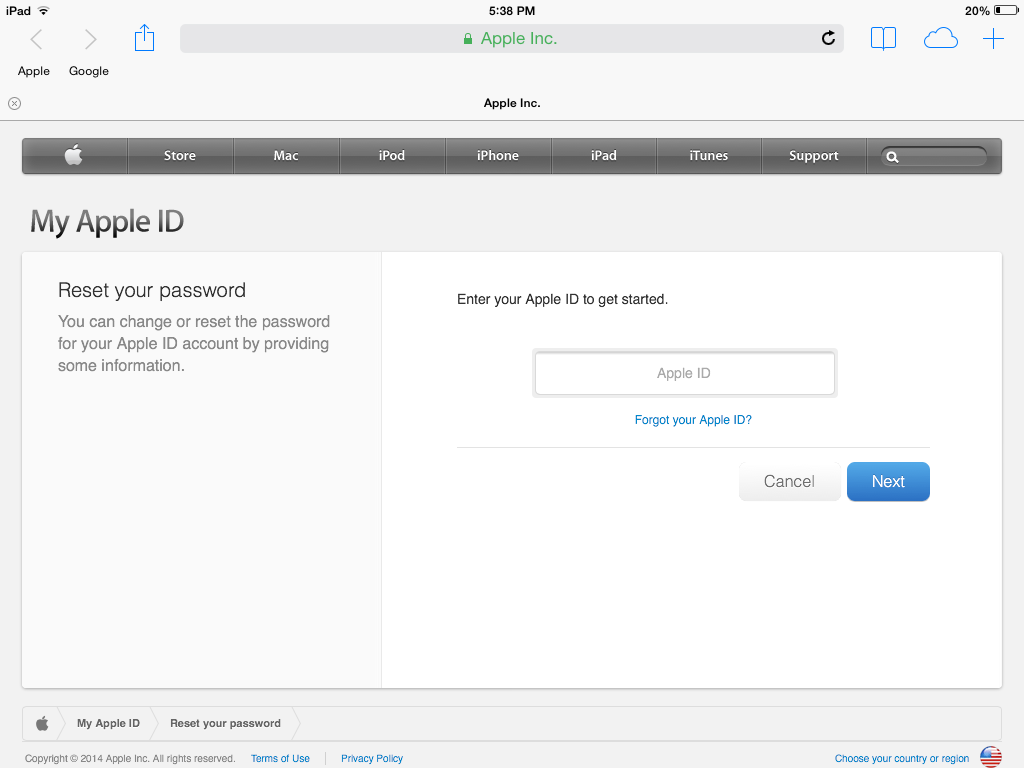Image resolution: width=1024 pixels, height=768 pixels.
Task: Click the nav bar search field
Action: 934,157
